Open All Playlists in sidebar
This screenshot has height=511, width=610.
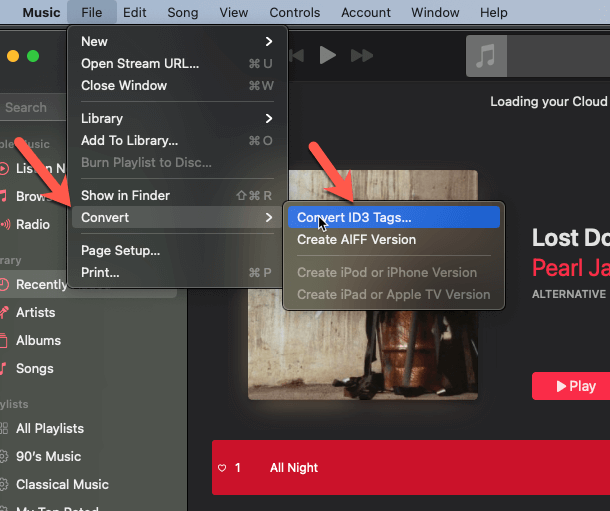50,428
